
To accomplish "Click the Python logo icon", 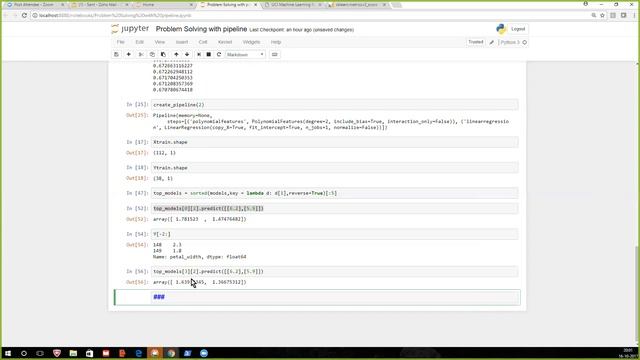I will point(501,29).
